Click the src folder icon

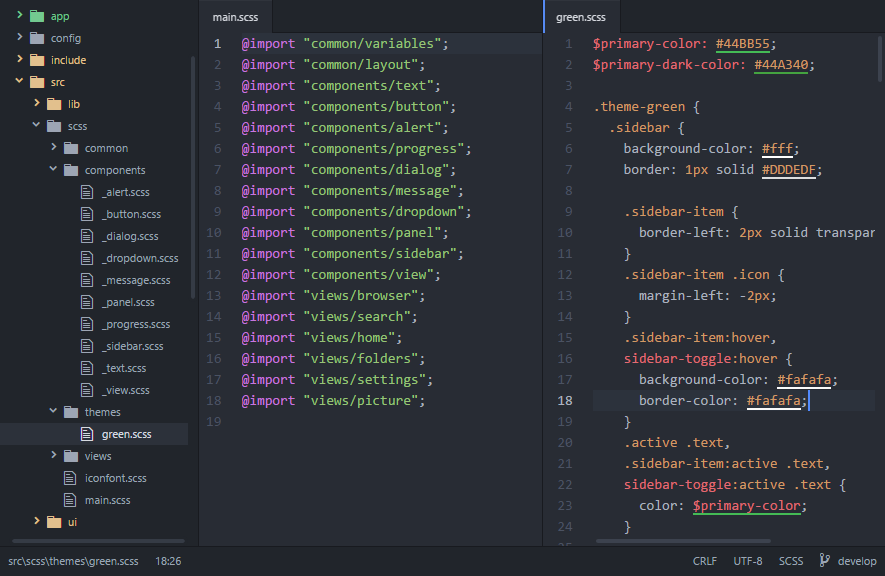coord(37,82)
